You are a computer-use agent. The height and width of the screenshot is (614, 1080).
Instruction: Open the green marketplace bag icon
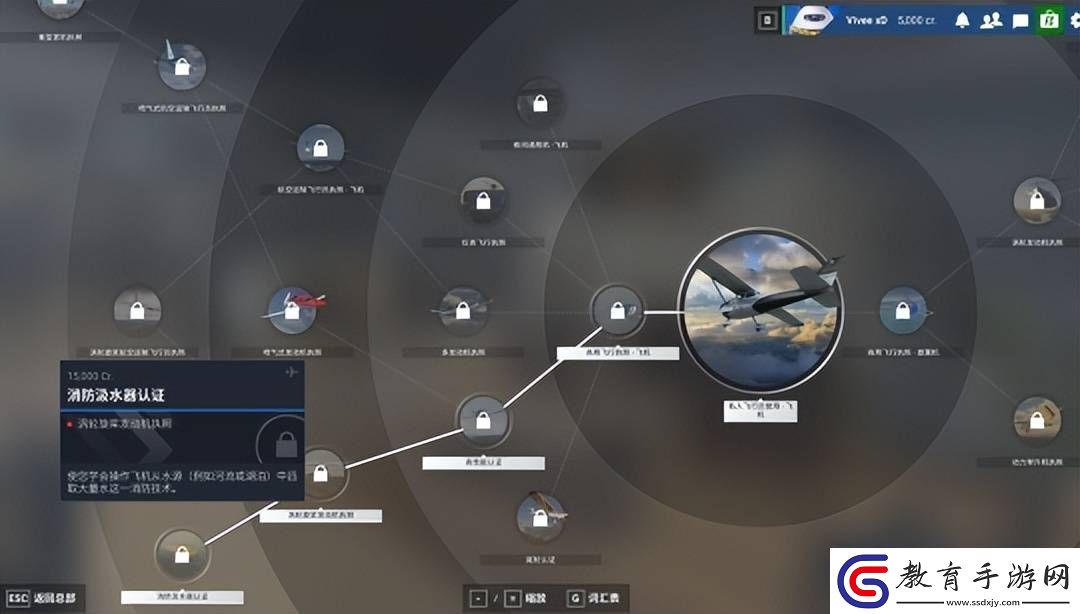(x=1049, y=20)
